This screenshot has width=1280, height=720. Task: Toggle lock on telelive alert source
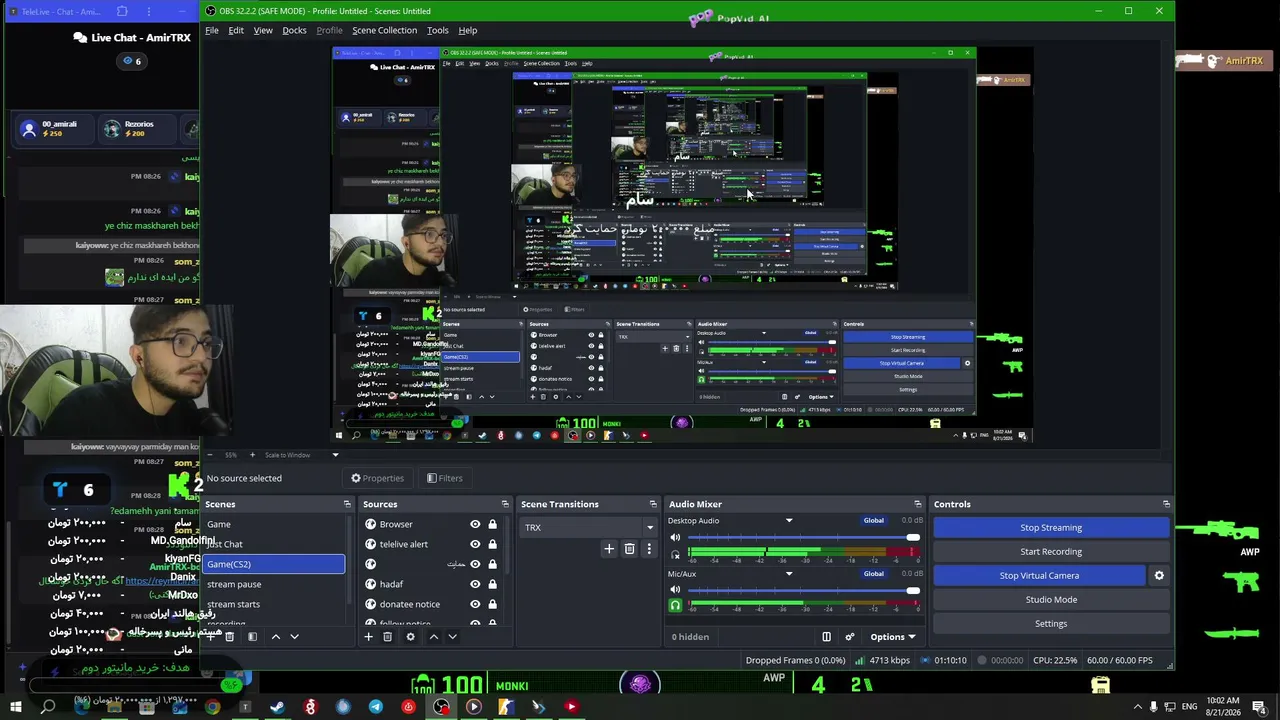pyautogui.click(x=492, y=544)
